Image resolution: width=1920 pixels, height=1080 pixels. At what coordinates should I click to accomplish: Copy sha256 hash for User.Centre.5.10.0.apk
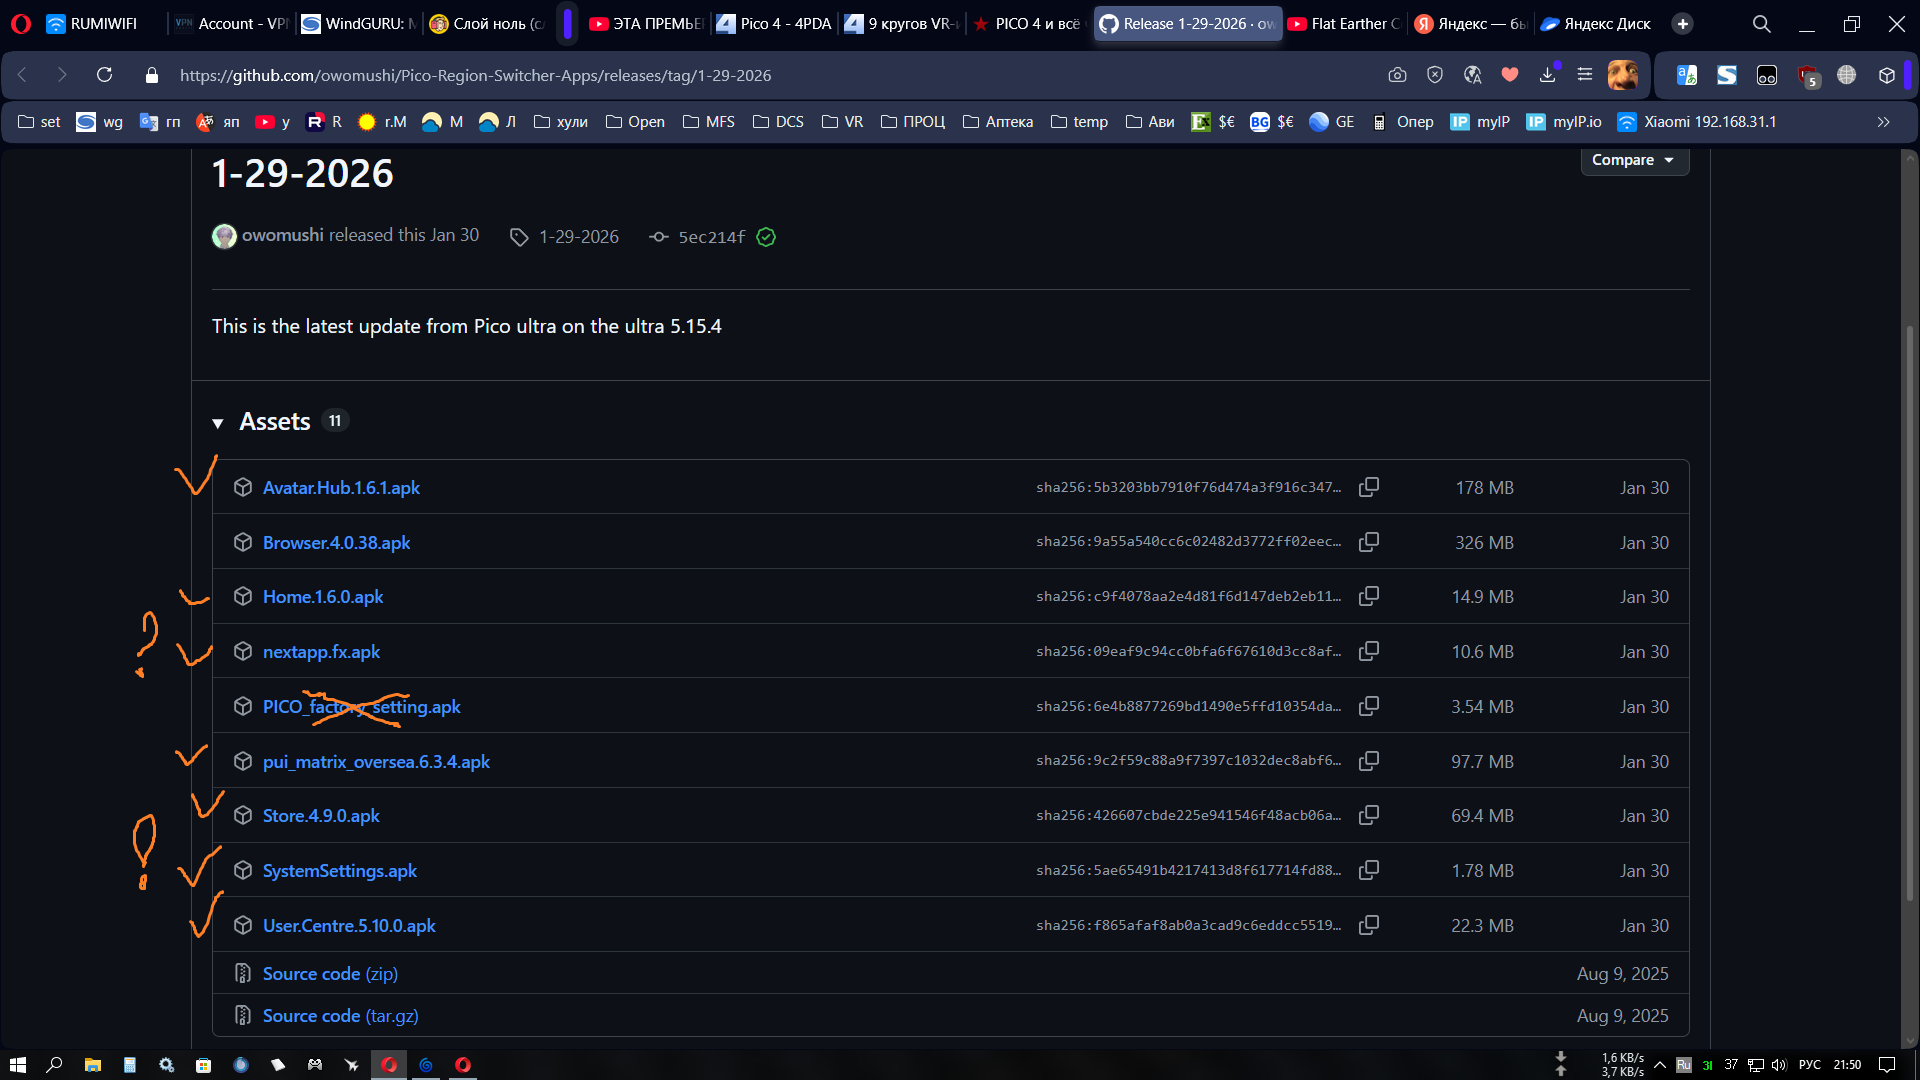(x=1369, y=925)
